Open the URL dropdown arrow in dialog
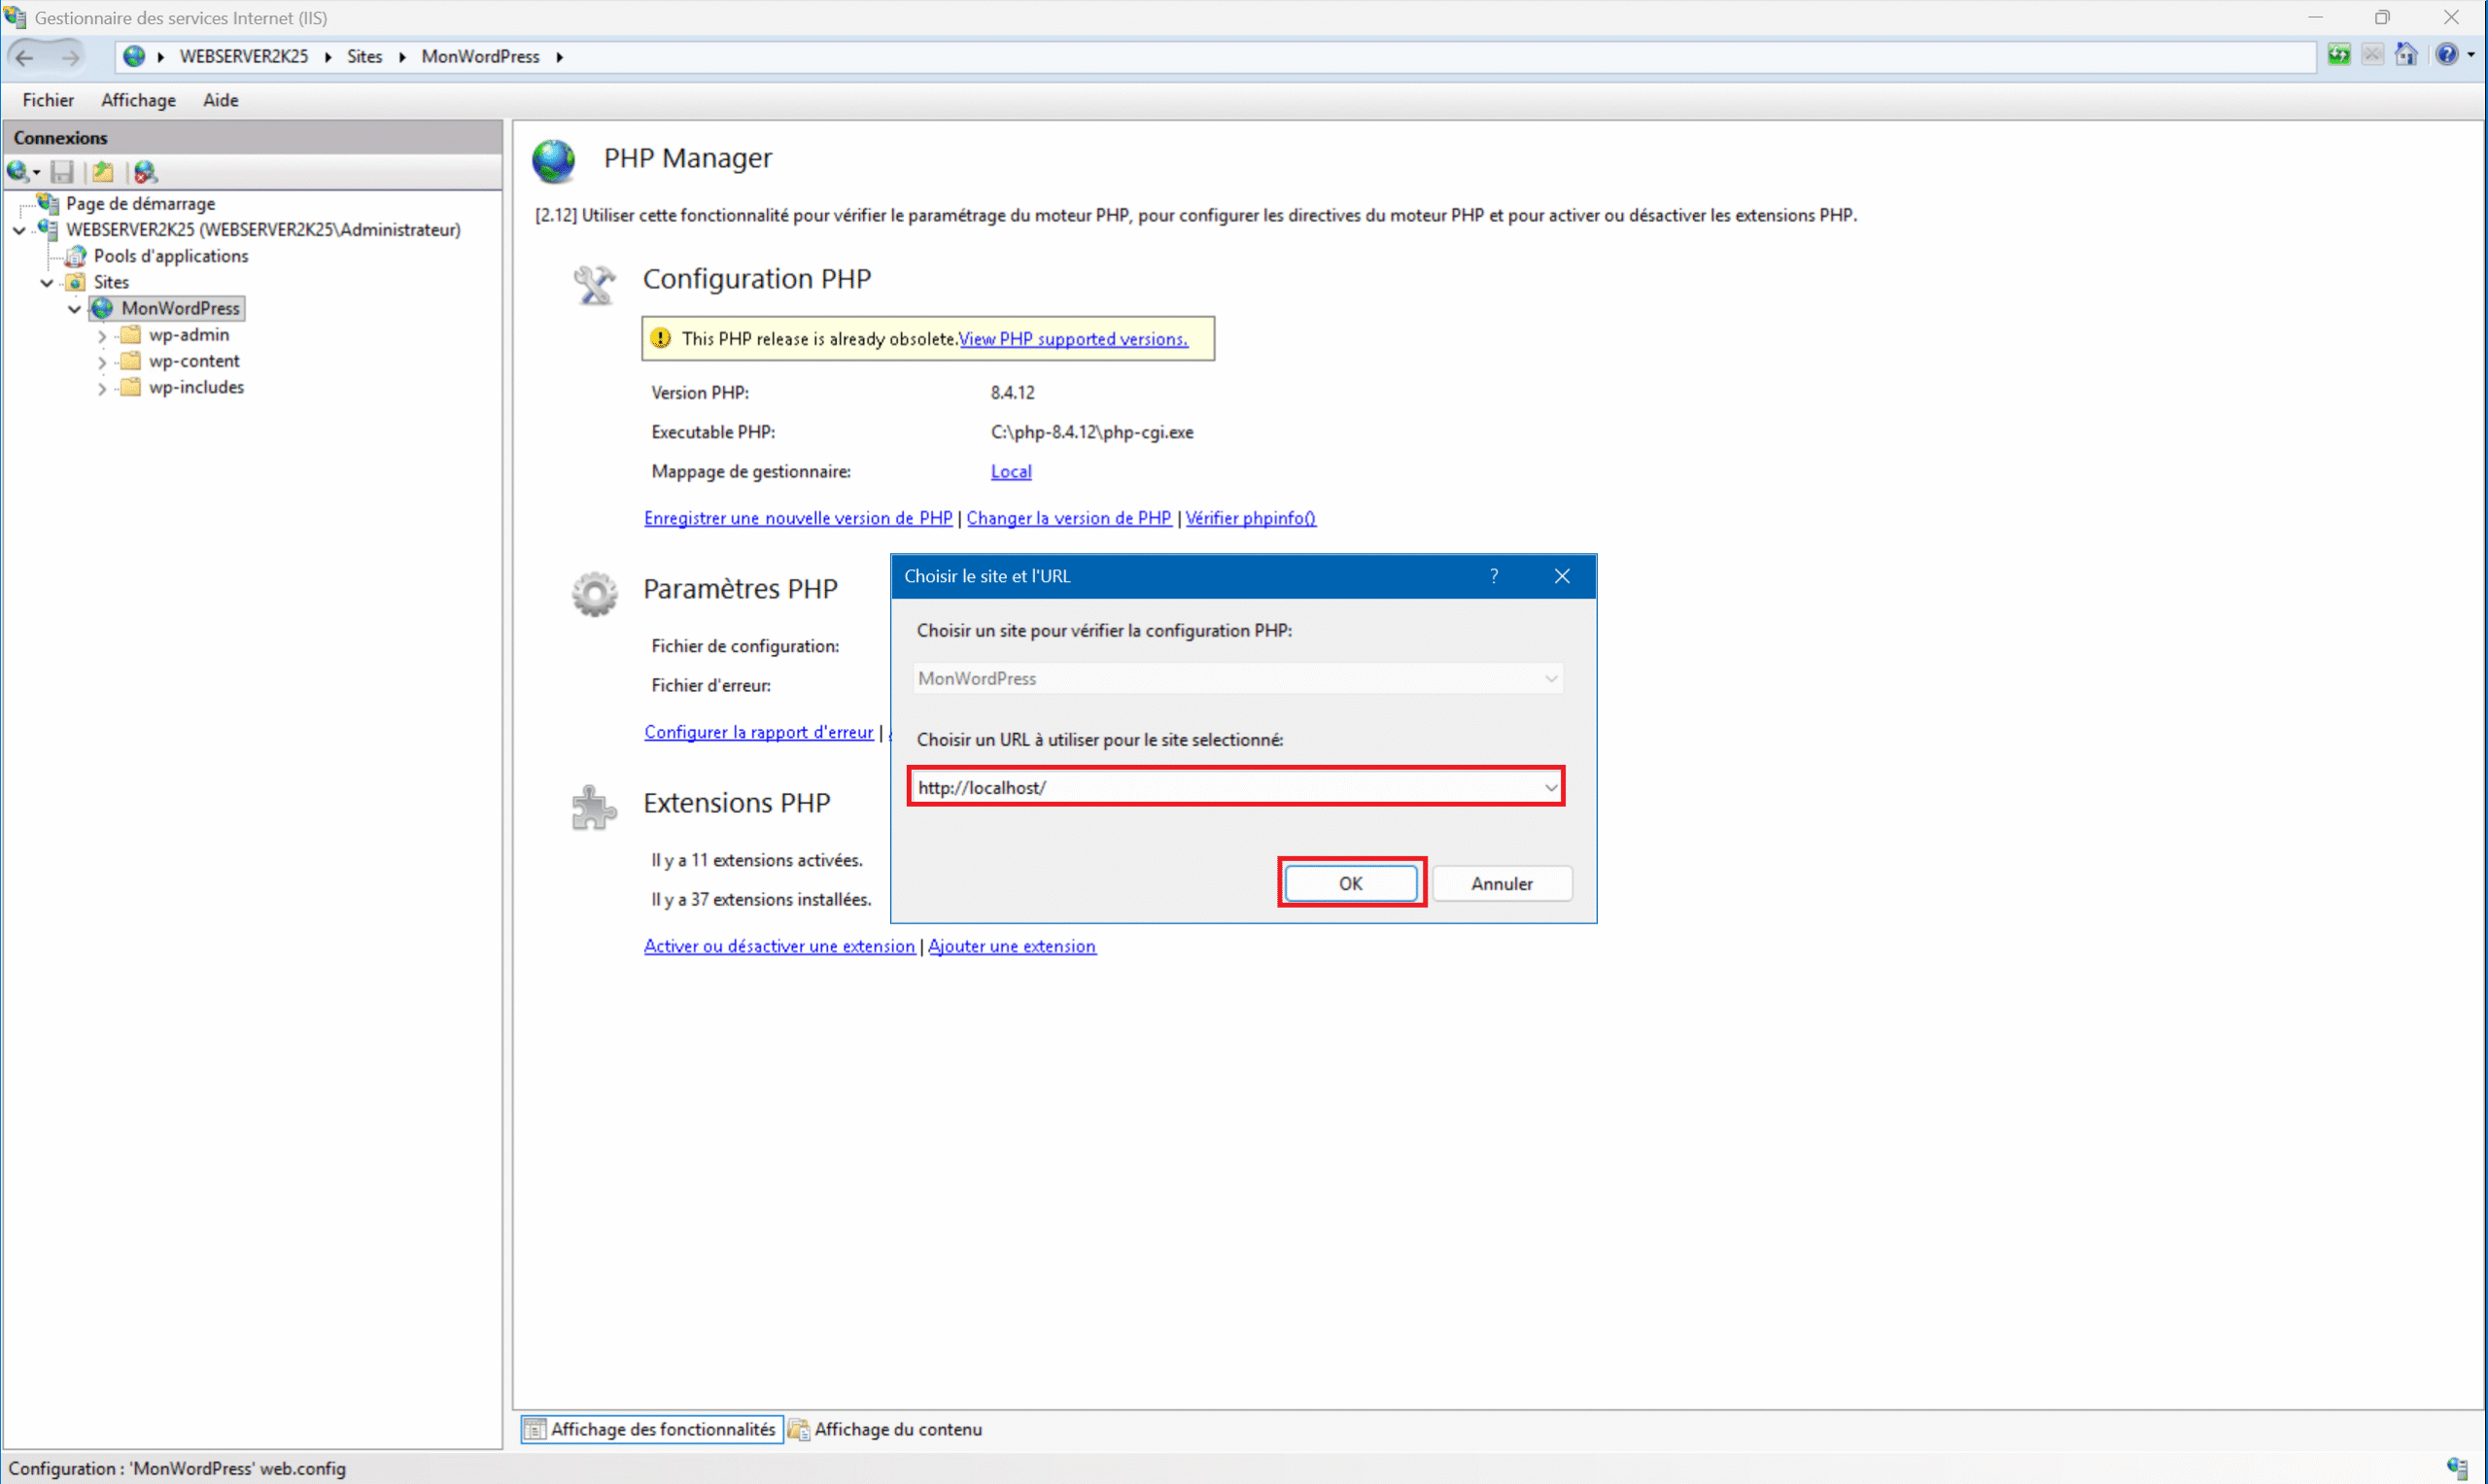Screen dimensions: 2488x1484 click(x=1550, y=788)
